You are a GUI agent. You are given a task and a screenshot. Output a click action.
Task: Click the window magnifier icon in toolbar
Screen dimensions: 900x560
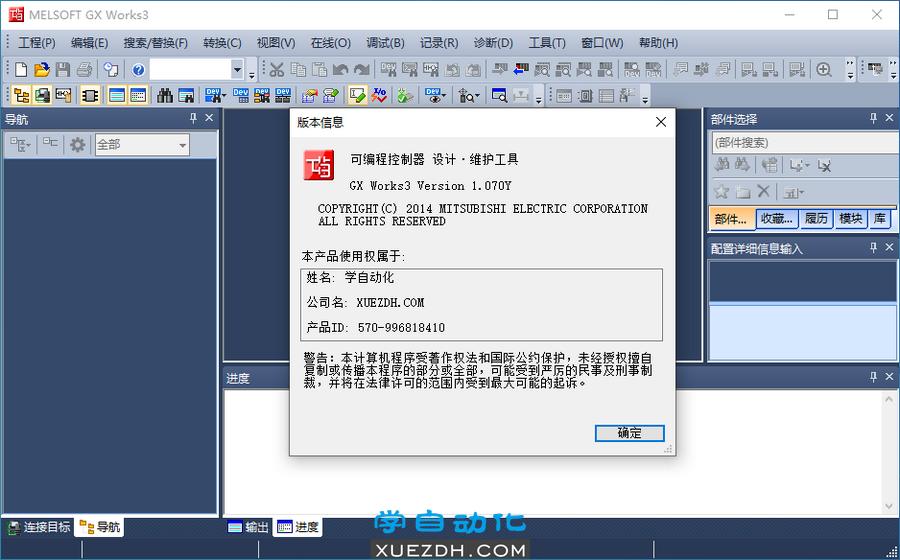(499, 95)
